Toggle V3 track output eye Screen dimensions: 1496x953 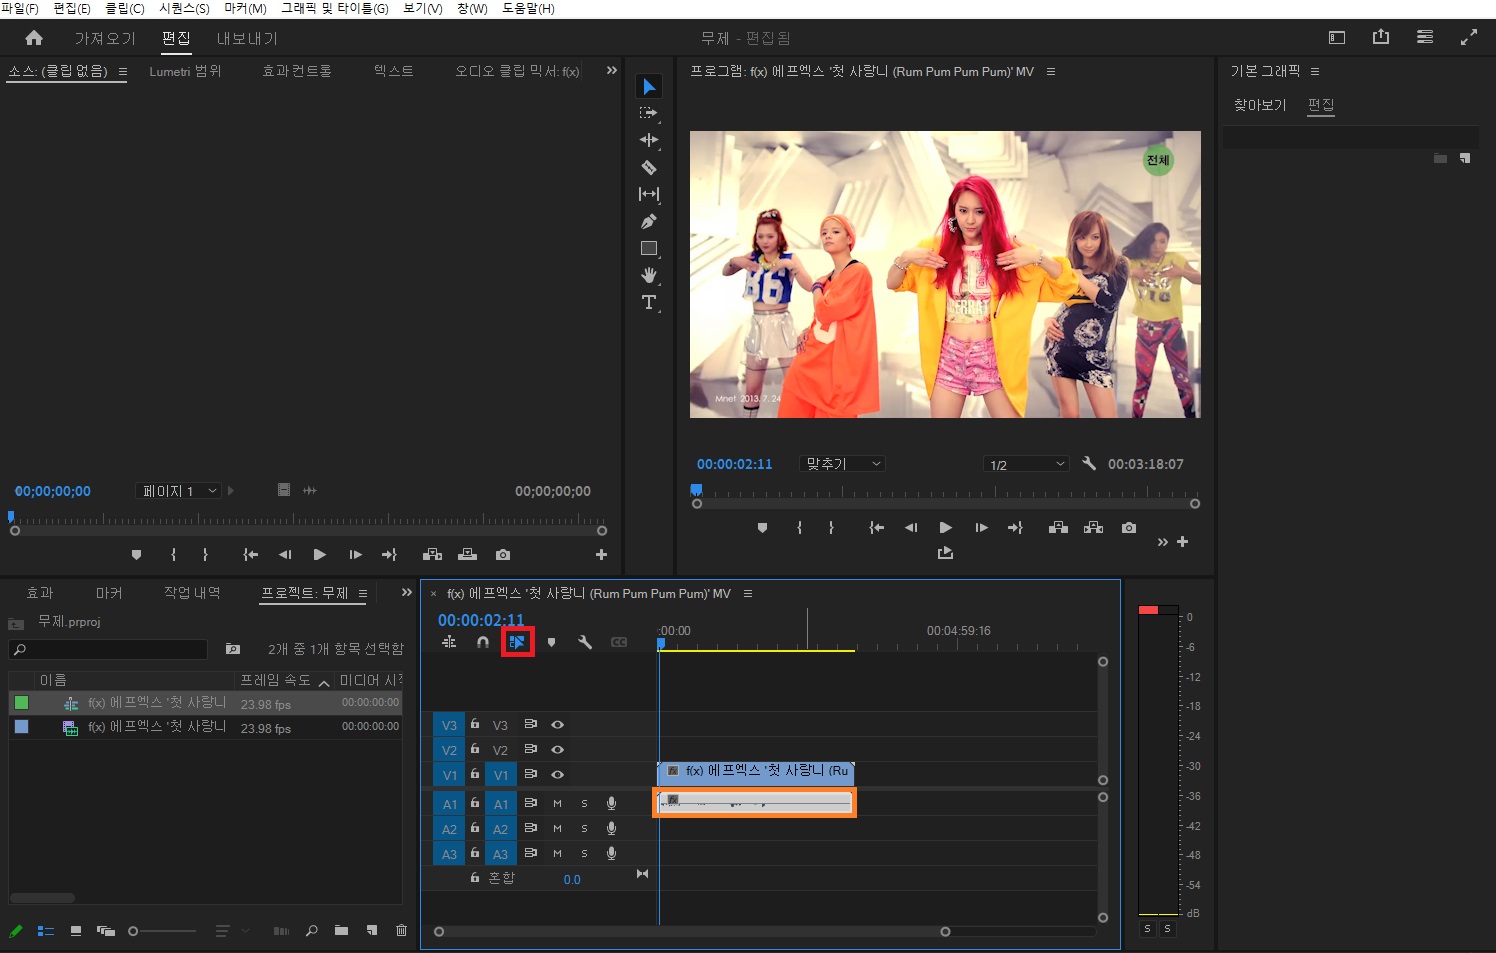(558, 725)
